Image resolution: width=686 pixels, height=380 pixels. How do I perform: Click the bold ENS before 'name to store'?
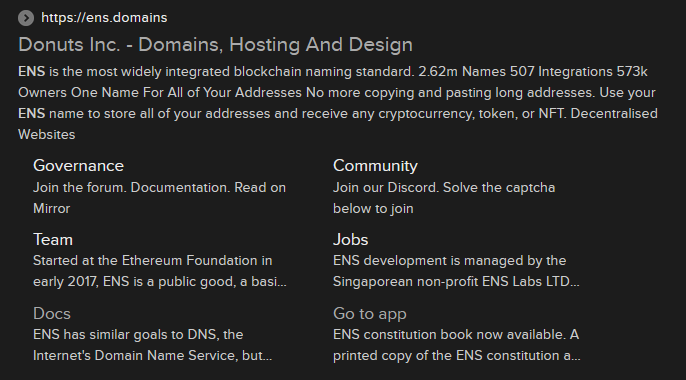point(32,114)
